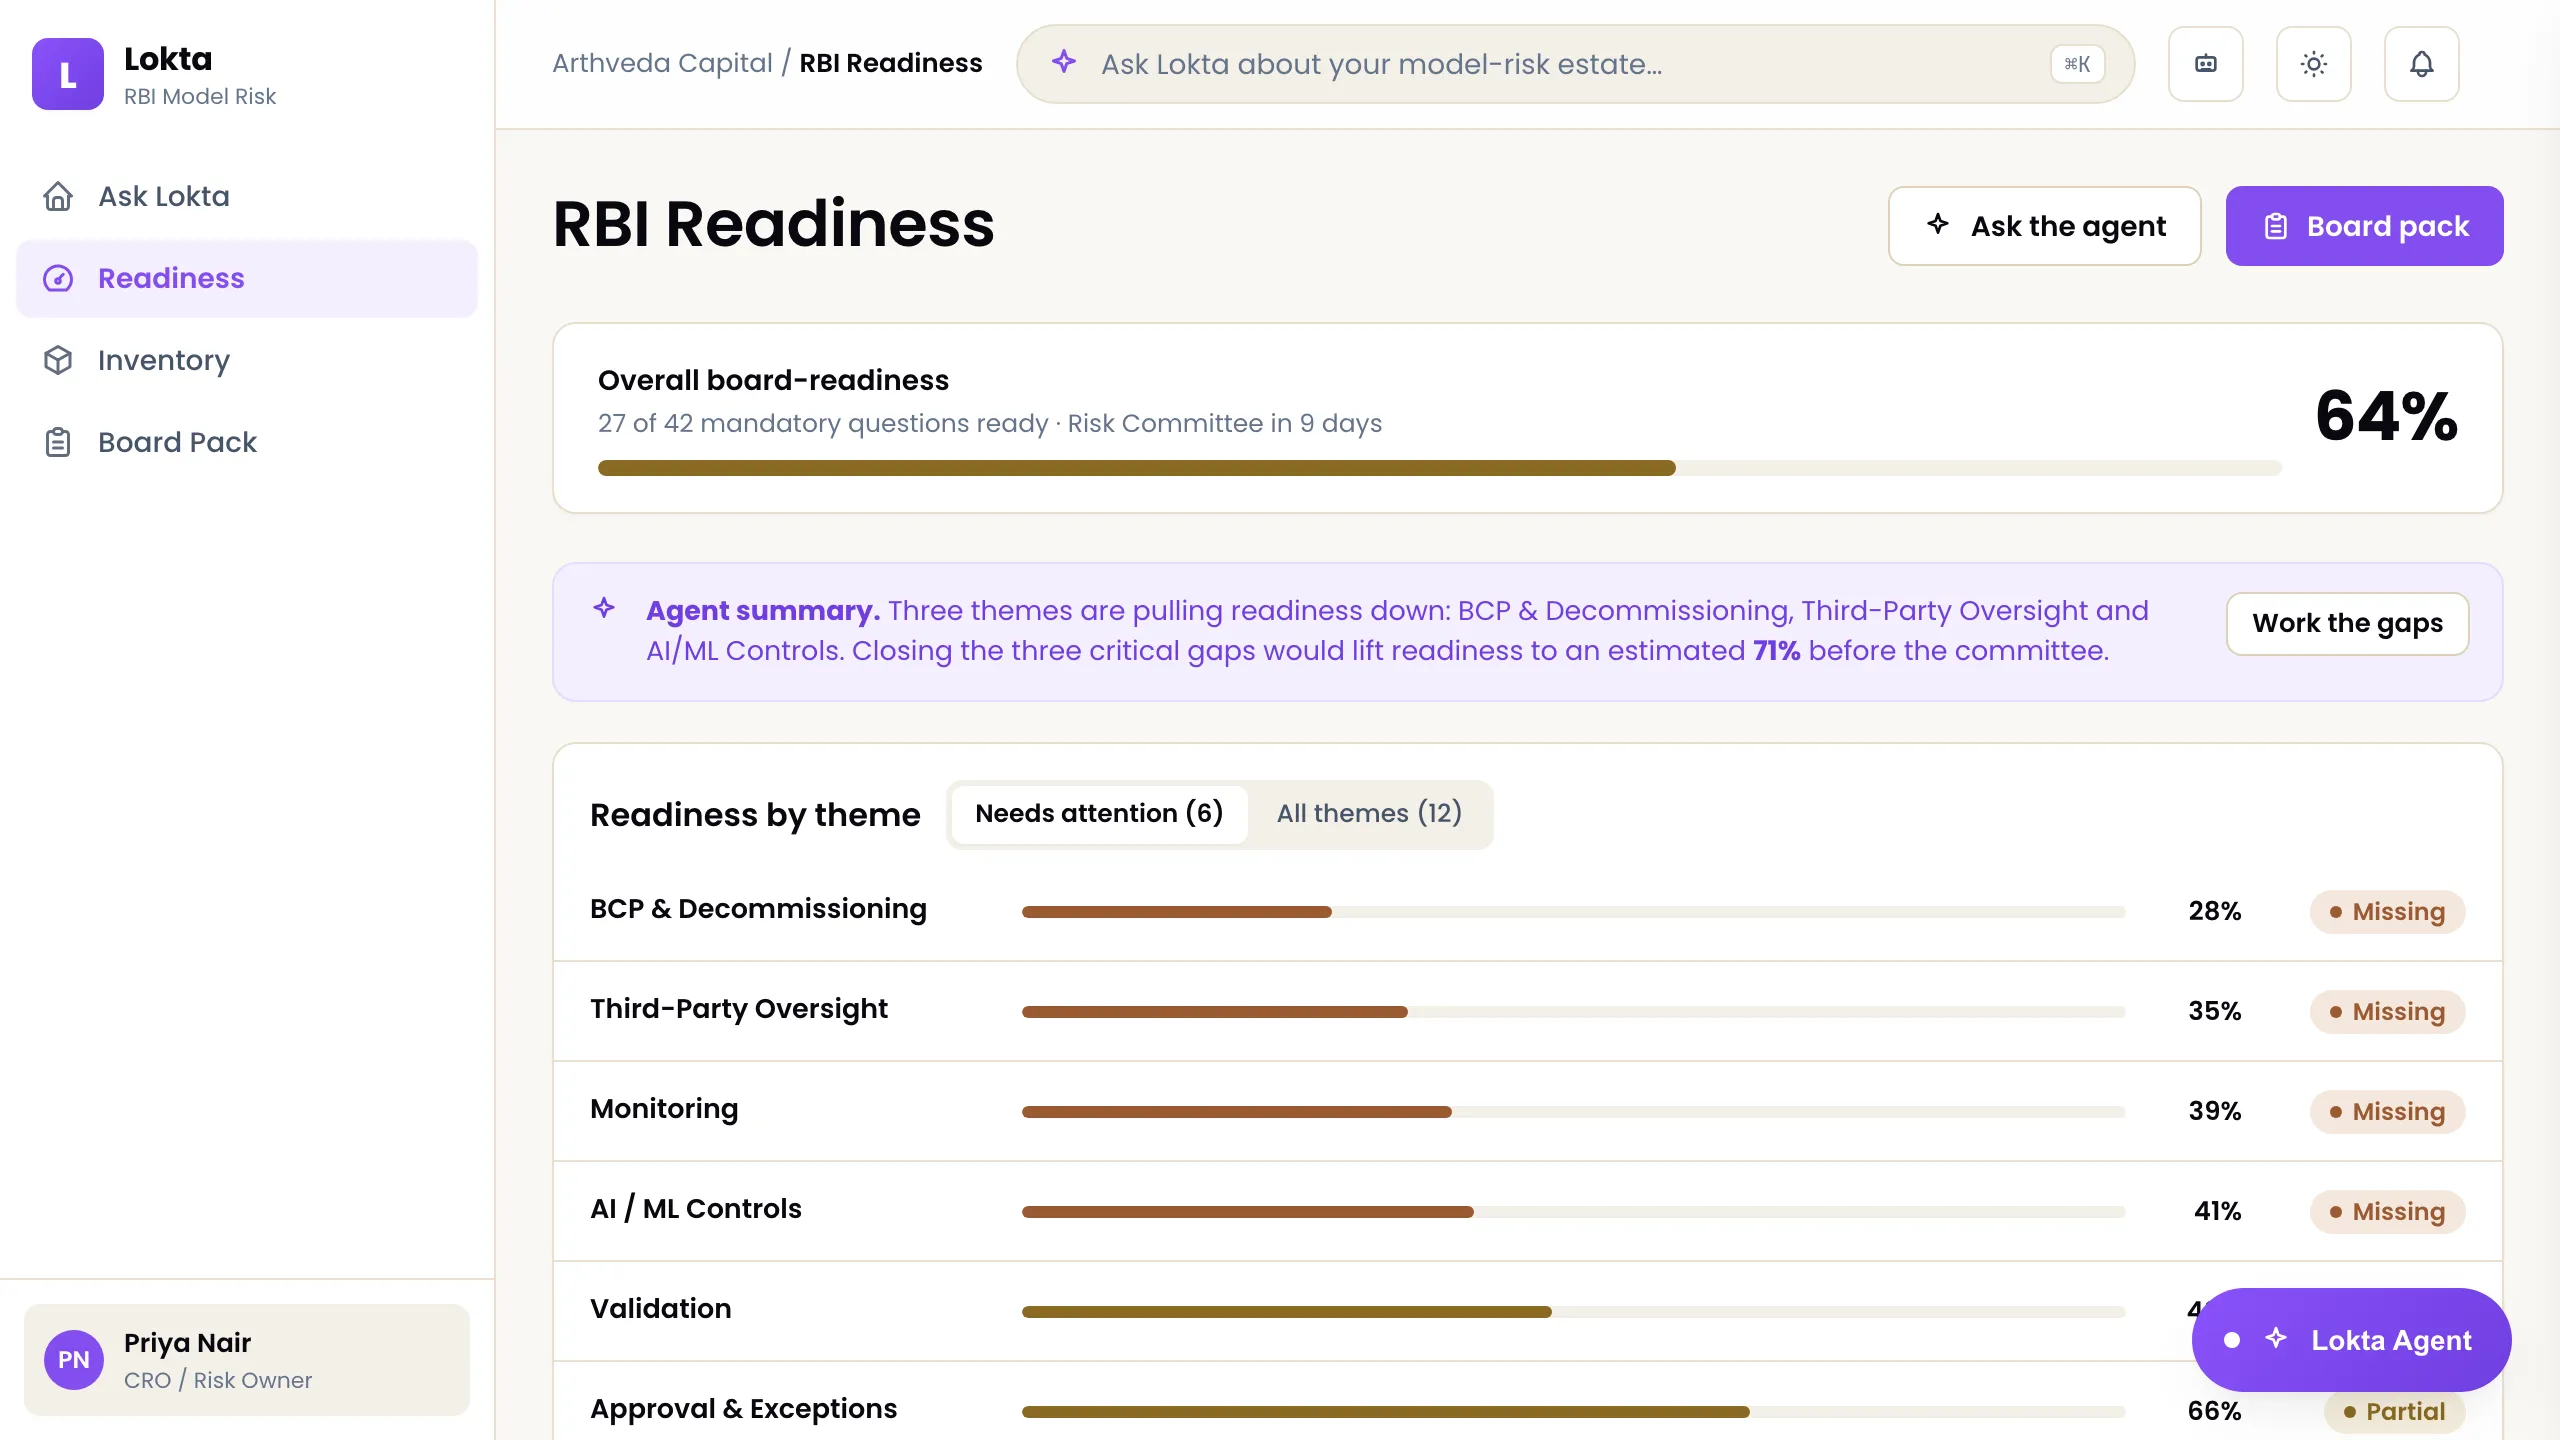
Task: Click Missing badge for Monitoring row
Action: (2387, 1112)
